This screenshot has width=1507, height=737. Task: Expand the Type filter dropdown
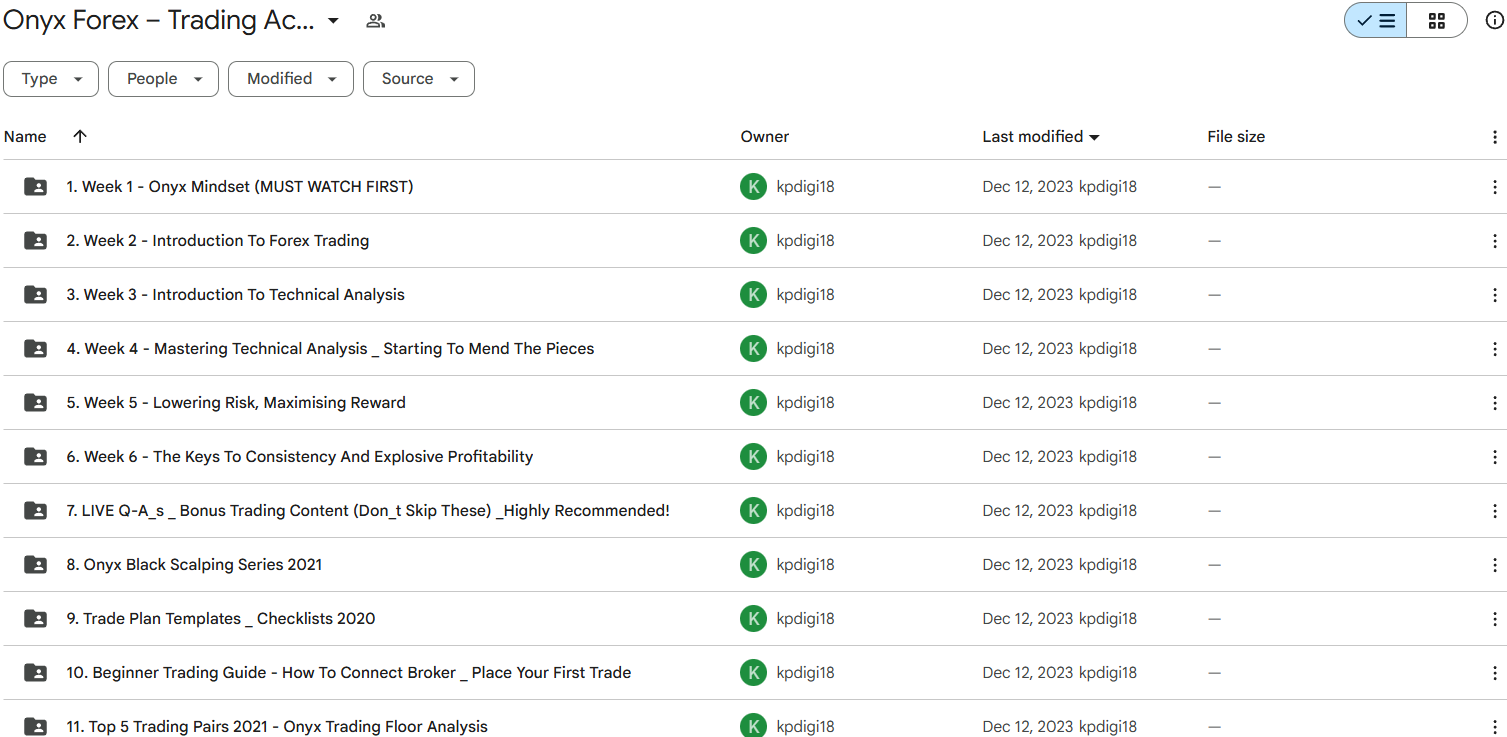(x=51, y=79)
